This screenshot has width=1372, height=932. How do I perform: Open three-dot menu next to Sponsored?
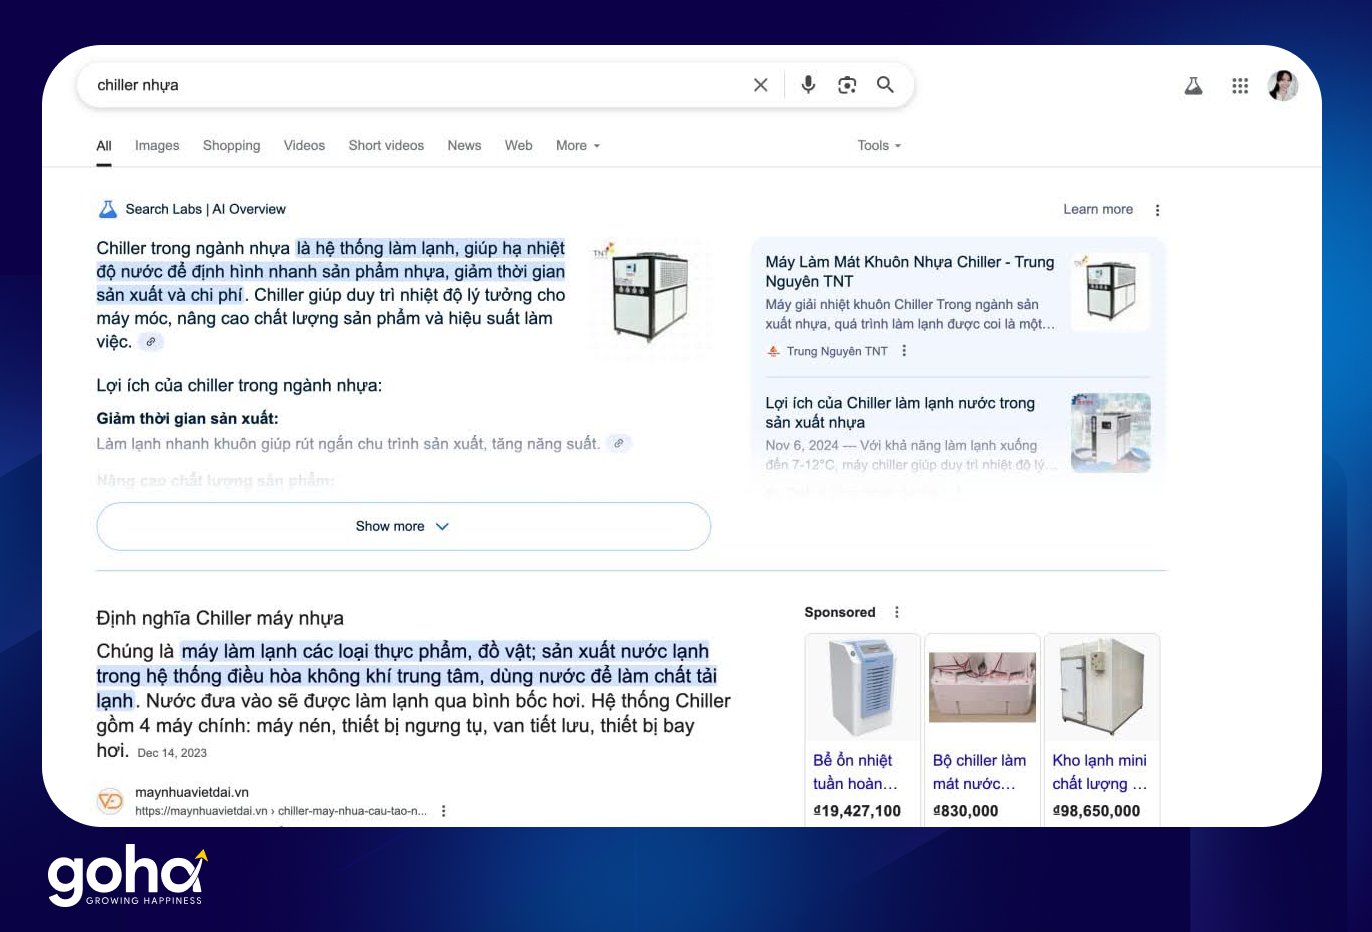(x=896, y=612)
